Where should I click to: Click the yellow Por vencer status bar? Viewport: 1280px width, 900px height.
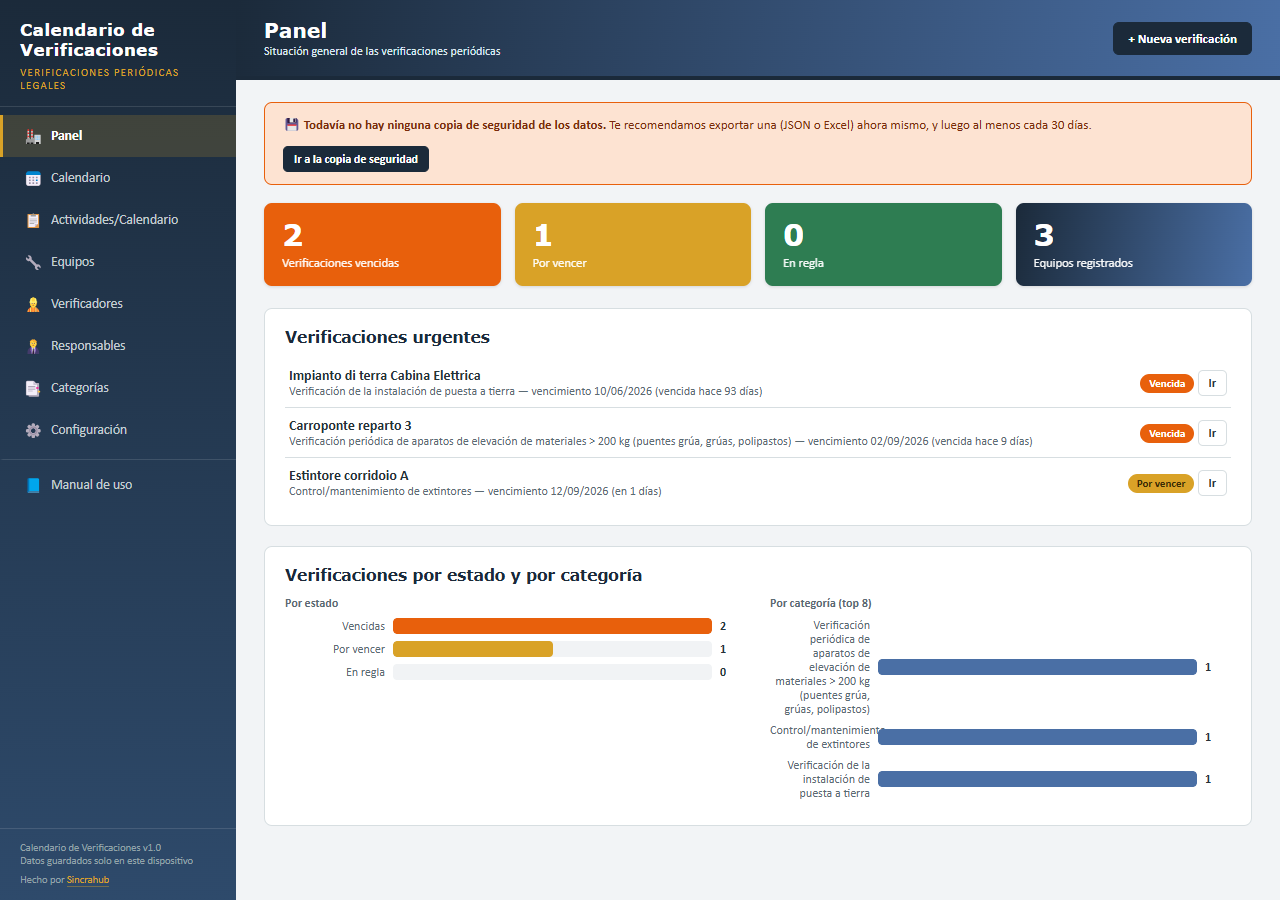coord(473,649)
